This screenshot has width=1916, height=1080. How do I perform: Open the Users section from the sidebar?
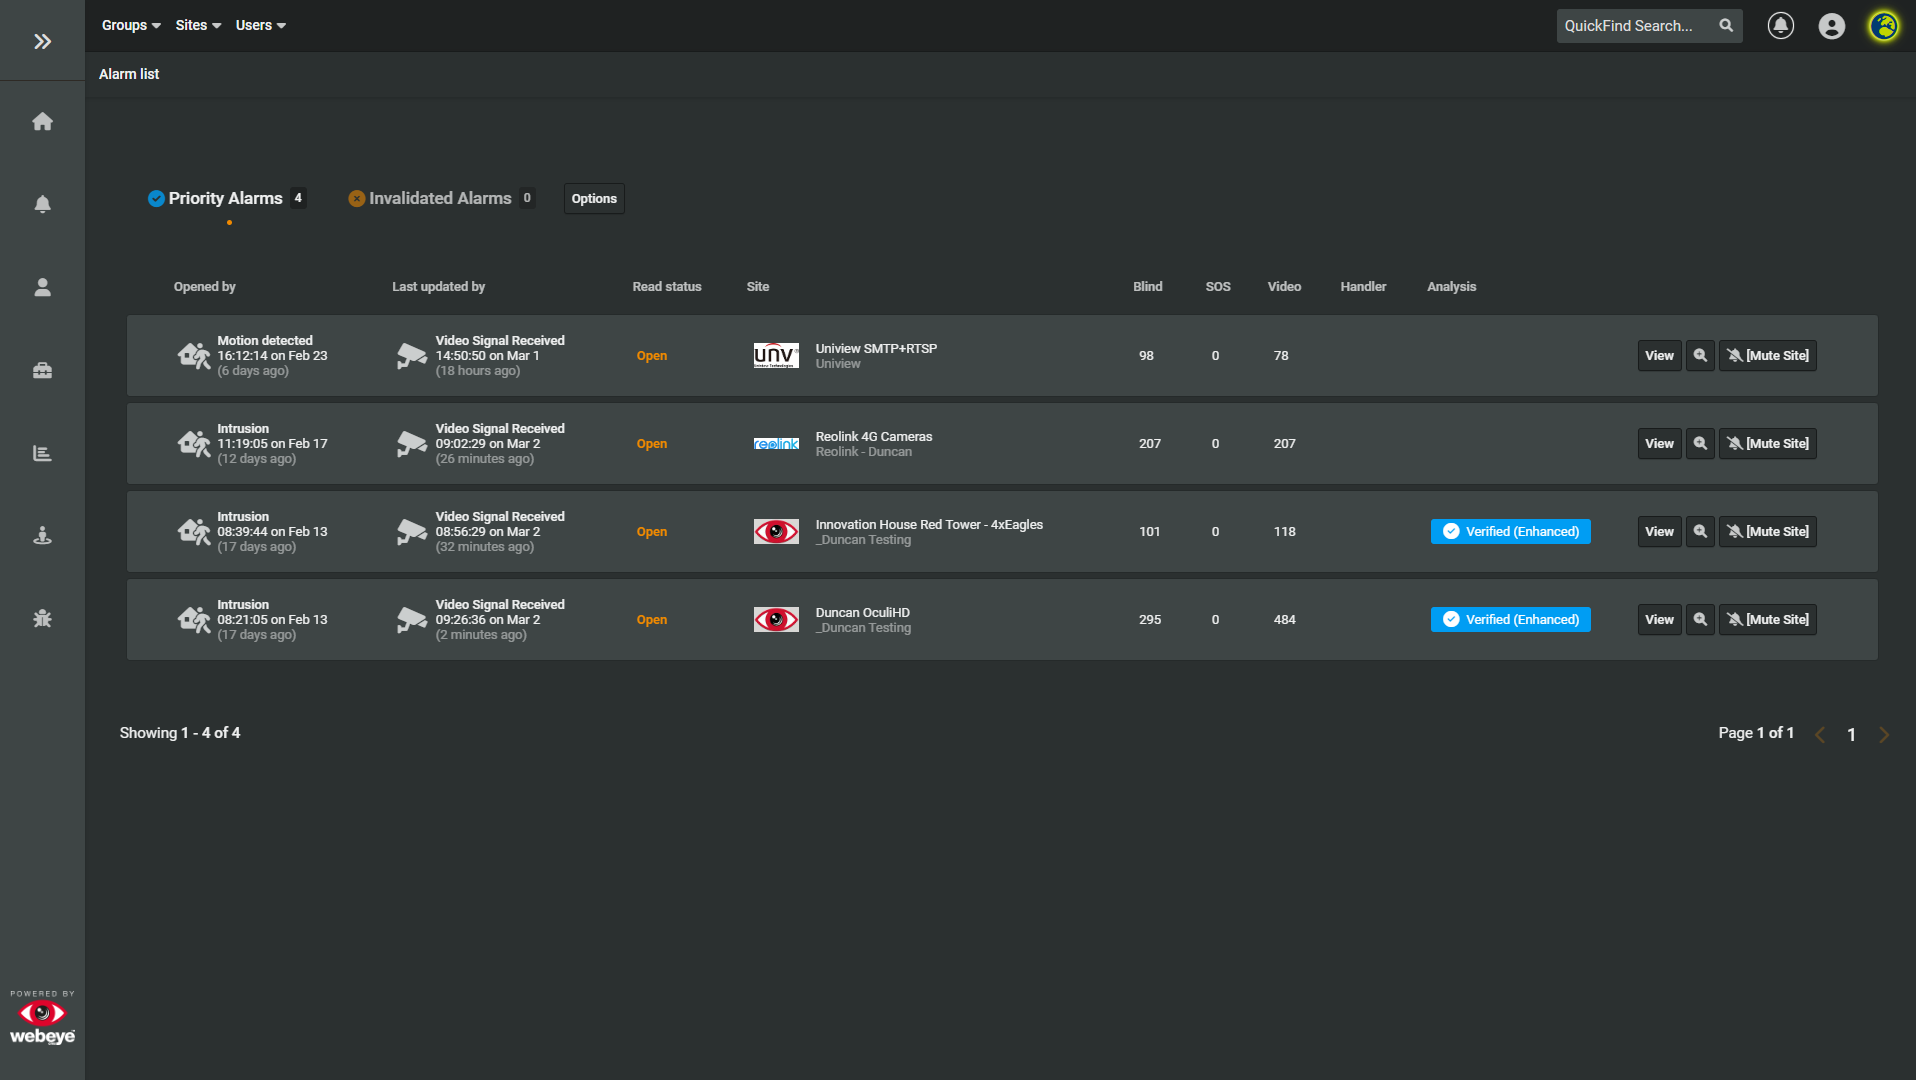(43, 287)
